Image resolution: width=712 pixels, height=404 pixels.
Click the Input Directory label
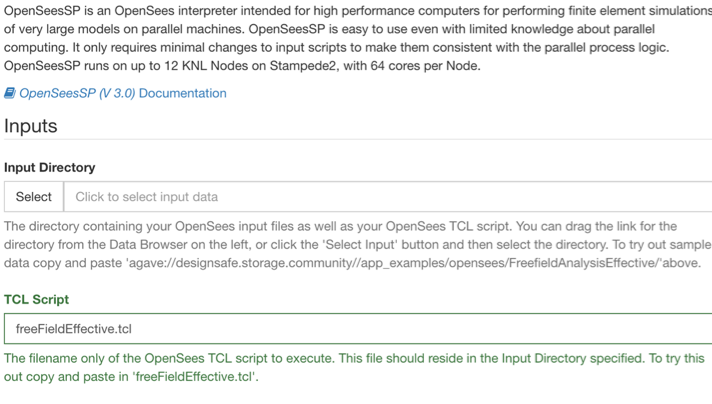tap(49, 168)
